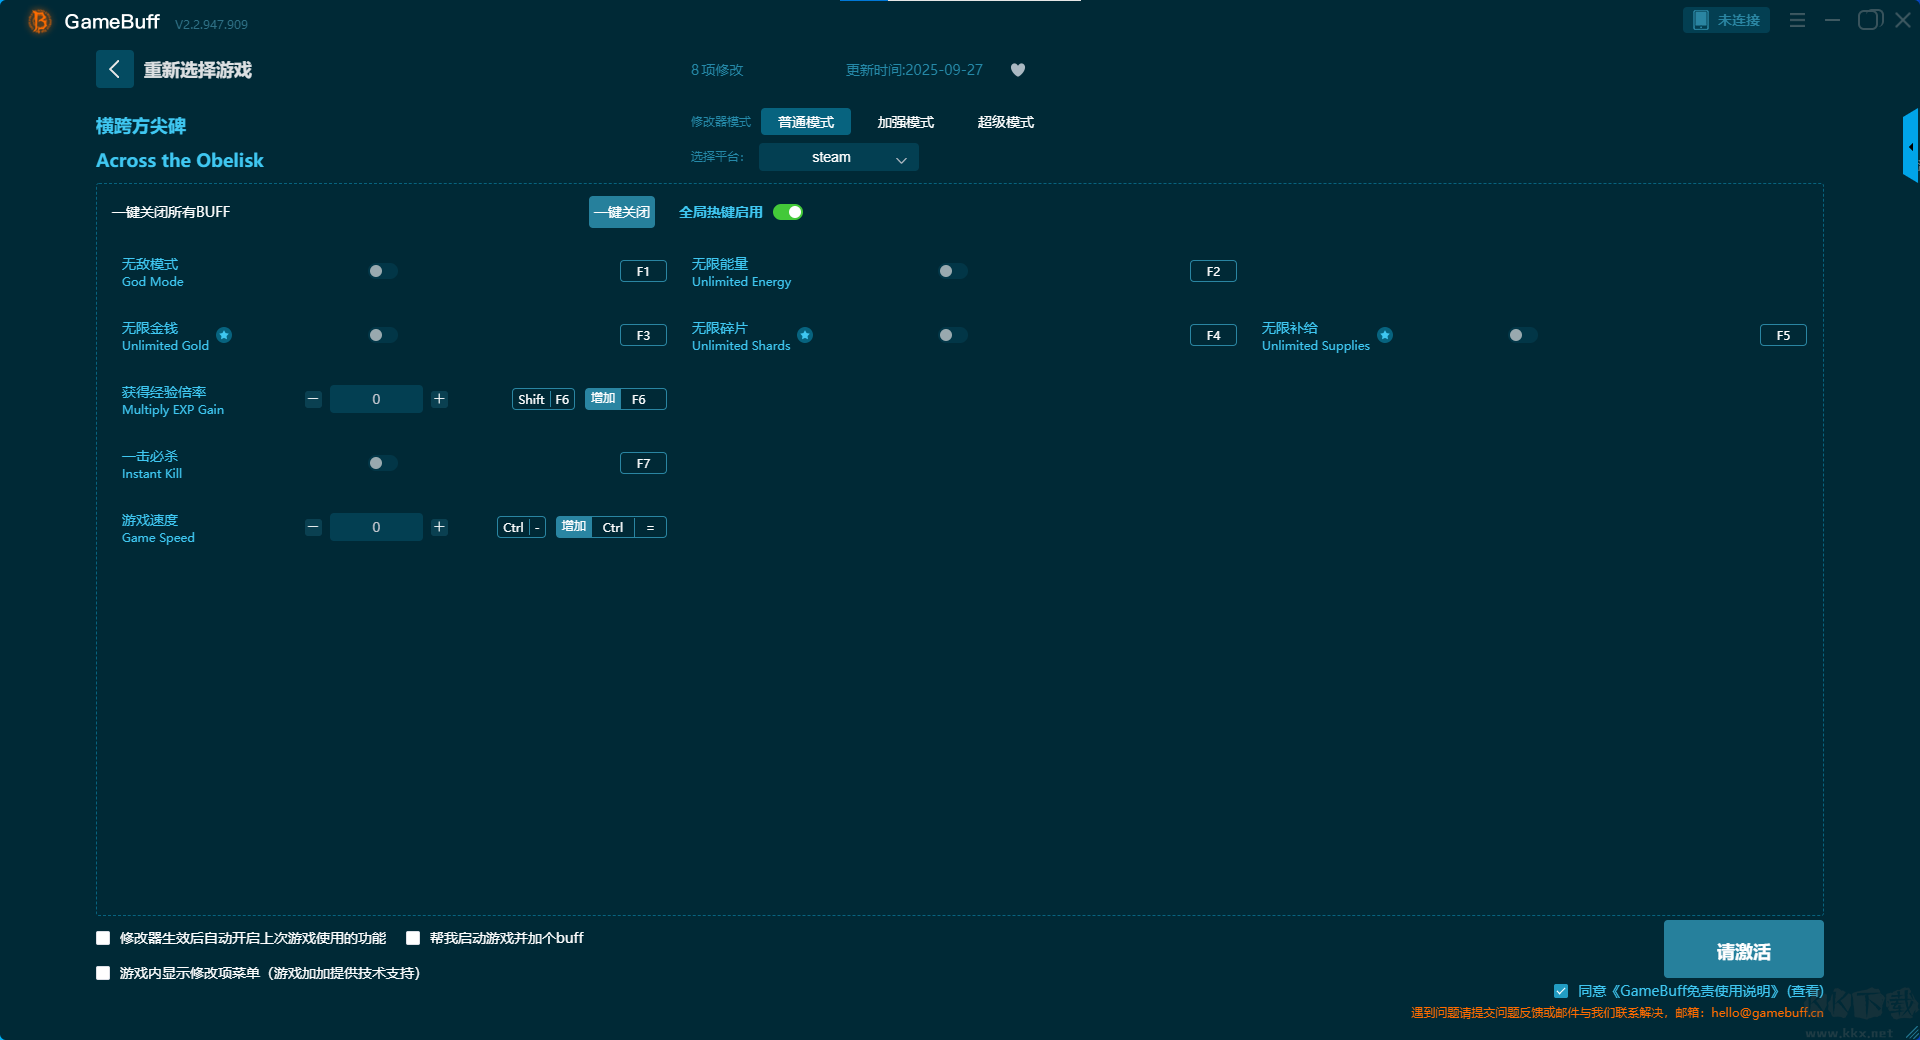Click the star badge next to Unlimited Supplies
Image resolution: width=1920 pixels, height=1040 pixels.
[x=1385, y=335]
